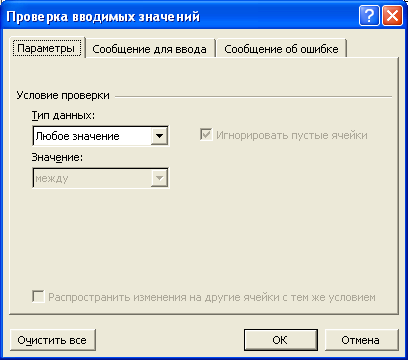Click the Тип данных label
Image resolution: width=408 pixels, height=360 pixels.
(x=63, y=116)
